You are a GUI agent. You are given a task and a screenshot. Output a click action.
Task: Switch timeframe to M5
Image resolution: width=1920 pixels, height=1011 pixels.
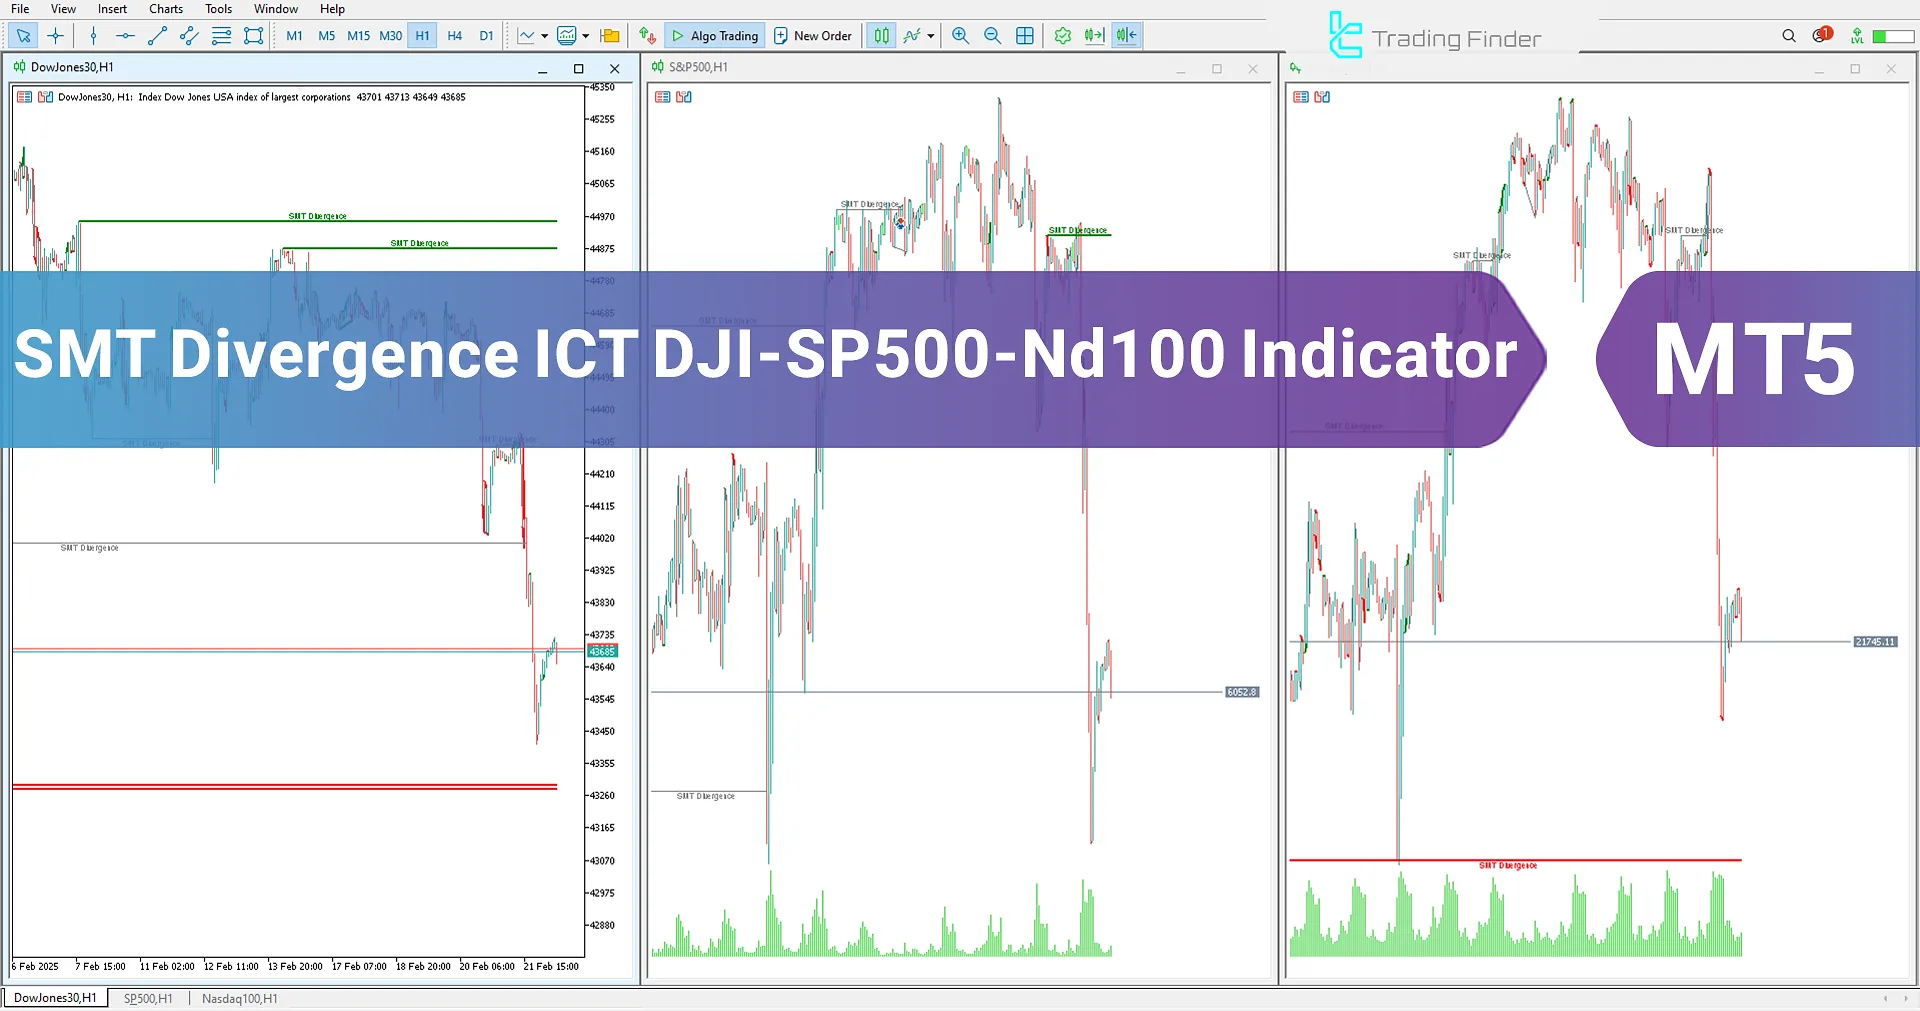pos(326,36)
